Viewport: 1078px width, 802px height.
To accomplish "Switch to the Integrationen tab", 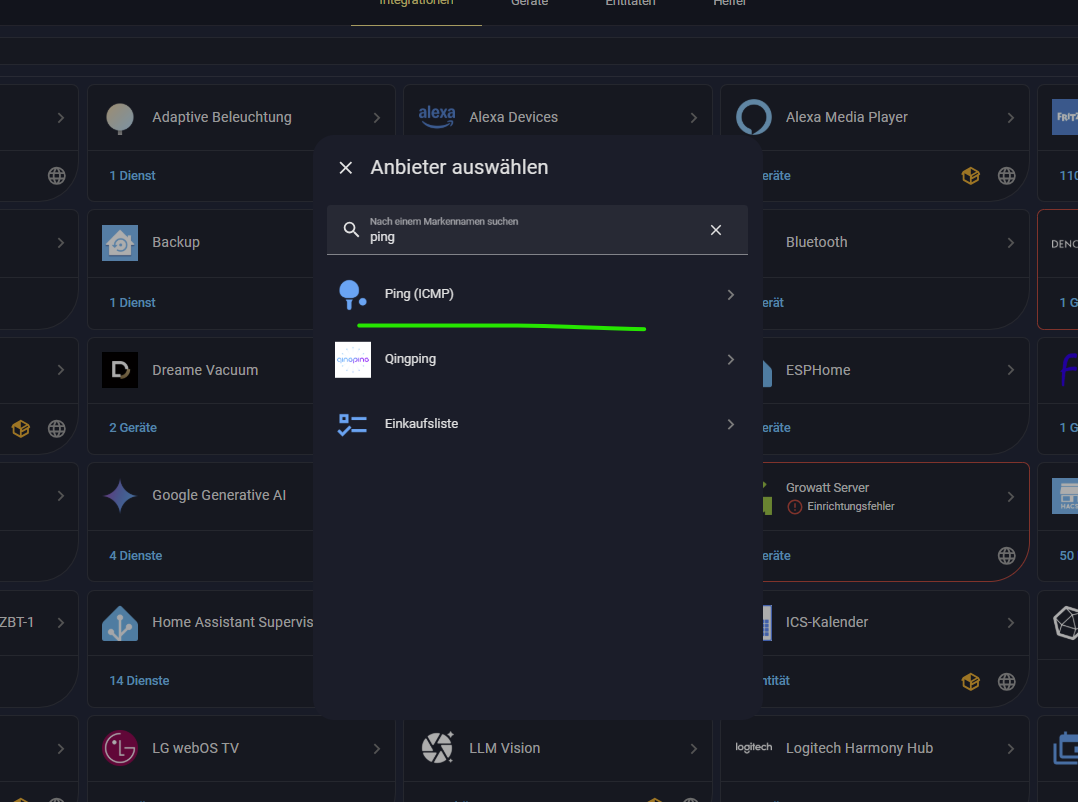I will 416,4.
